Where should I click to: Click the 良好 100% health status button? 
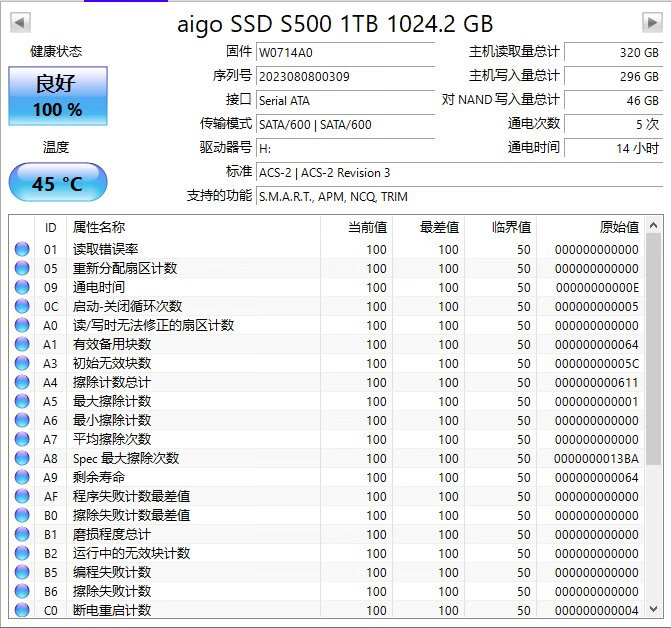[58, 96]
